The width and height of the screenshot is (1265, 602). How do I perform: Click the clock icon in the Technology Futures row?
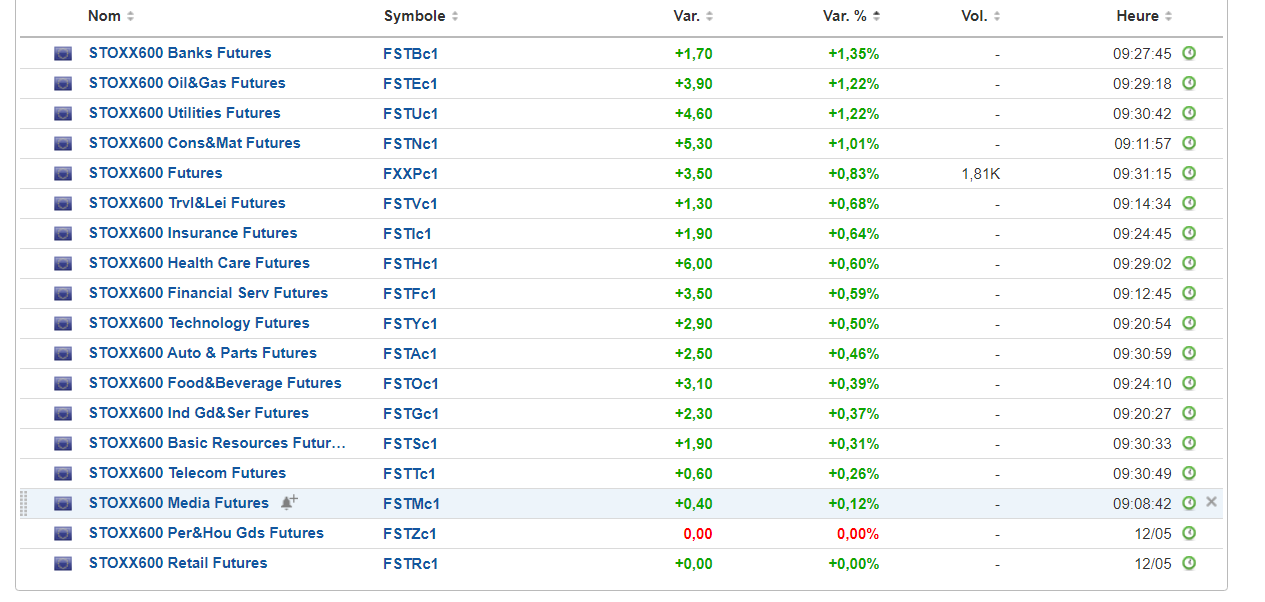pyautogui.click(x=1189, y=323)
